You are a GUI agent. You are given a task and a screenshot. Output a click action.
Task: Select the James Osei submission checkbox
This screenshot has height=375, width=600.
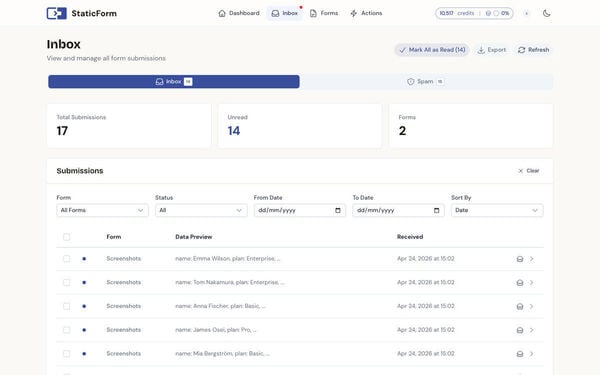[x=67, y=330]
